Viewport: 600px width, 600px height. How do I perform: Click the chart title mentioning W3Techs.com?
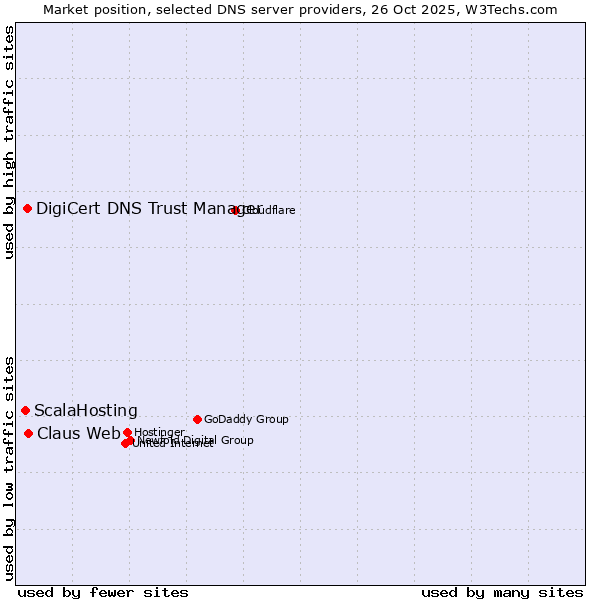tap(300, 9)
